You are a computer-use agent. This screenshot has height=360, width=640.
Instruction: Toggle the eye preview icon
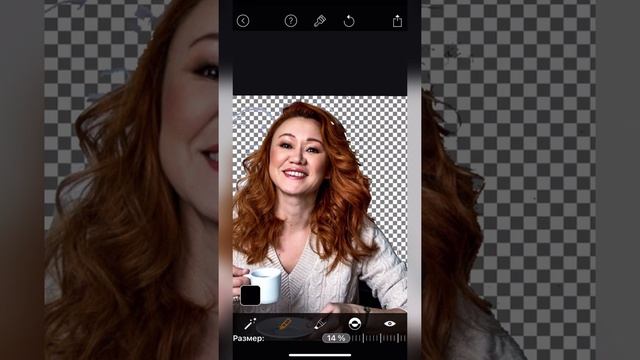coord(390,324)
